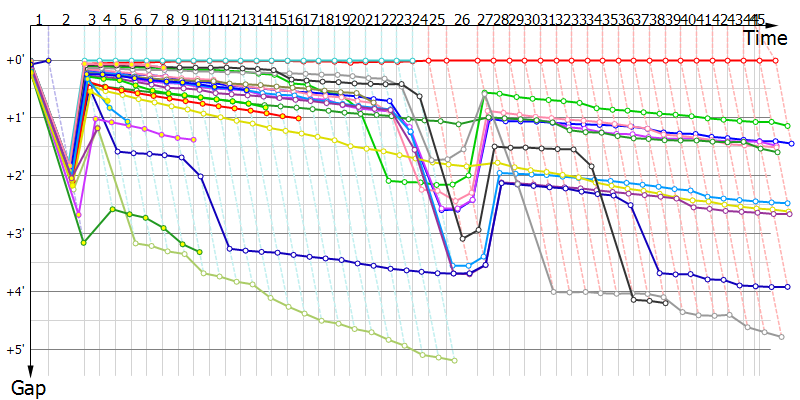Click lap 3 marker on time axis
This screenshot has width=800, height=400.
[92, 20]
